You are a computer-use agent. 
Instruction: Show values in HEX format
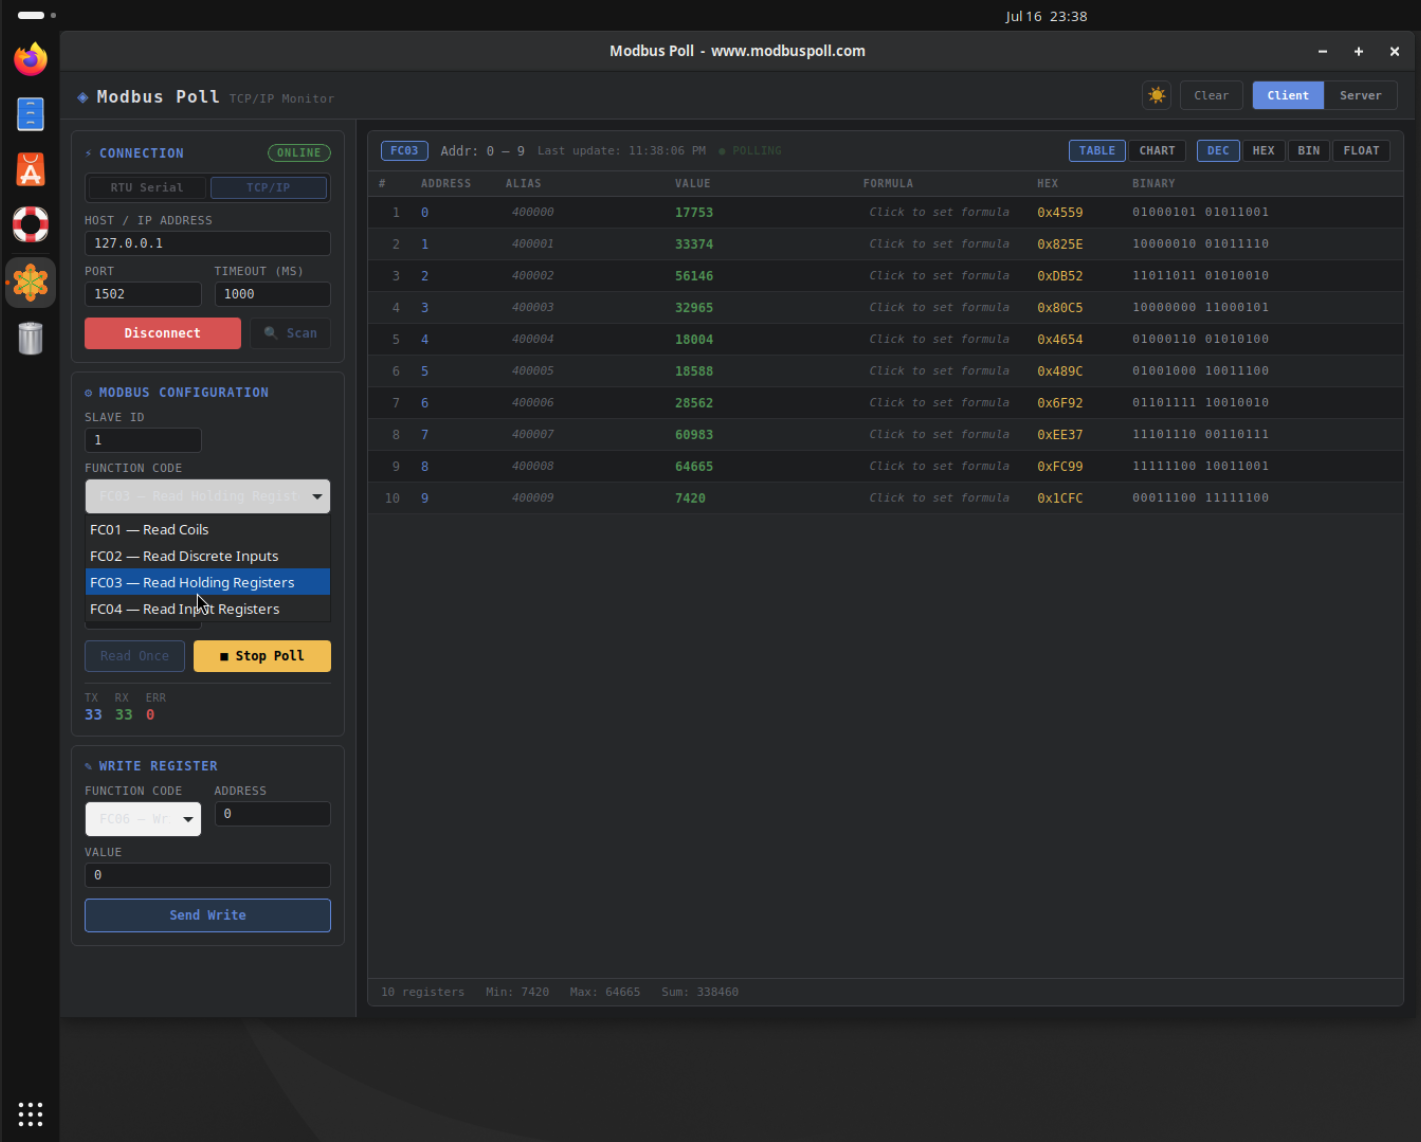1263,150
